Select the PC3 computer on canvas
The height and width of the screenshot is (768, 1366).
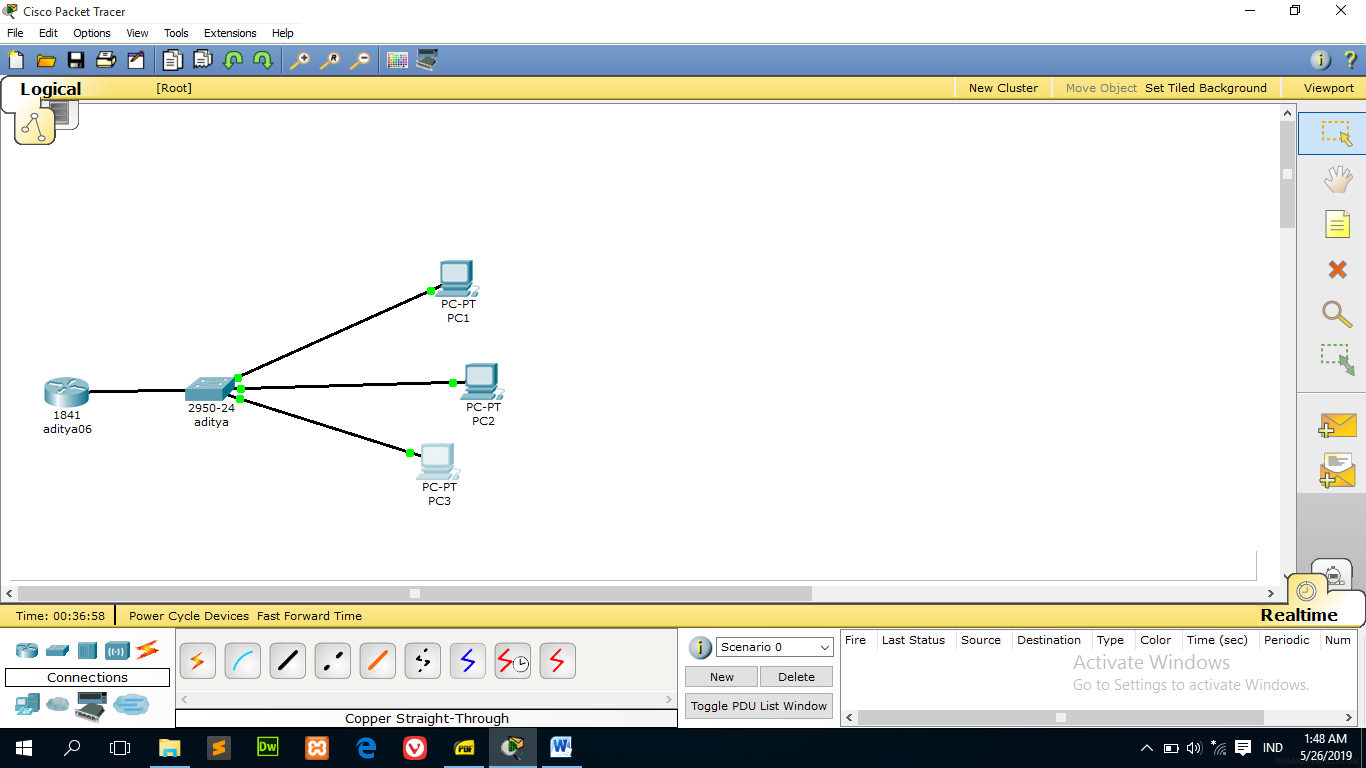pos(437,461)
